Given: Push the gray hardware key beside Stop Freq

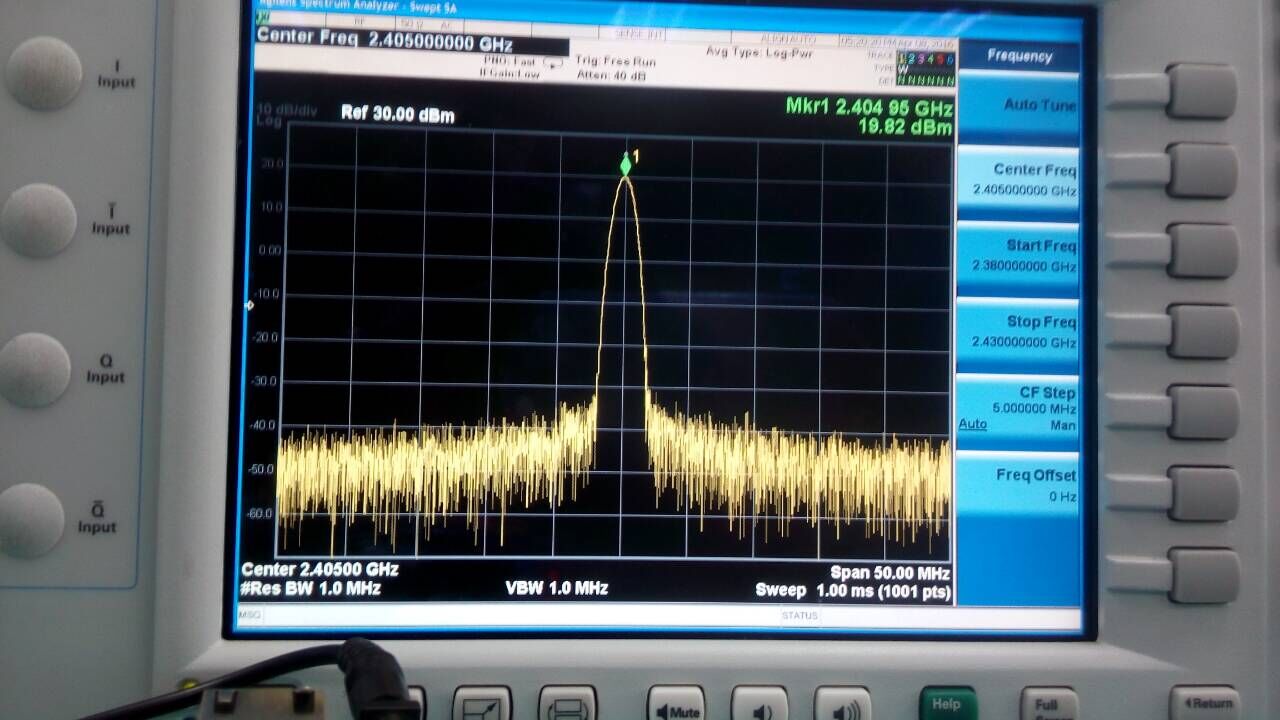Looking at the screenshot, I should click(x=1203, y=331).
